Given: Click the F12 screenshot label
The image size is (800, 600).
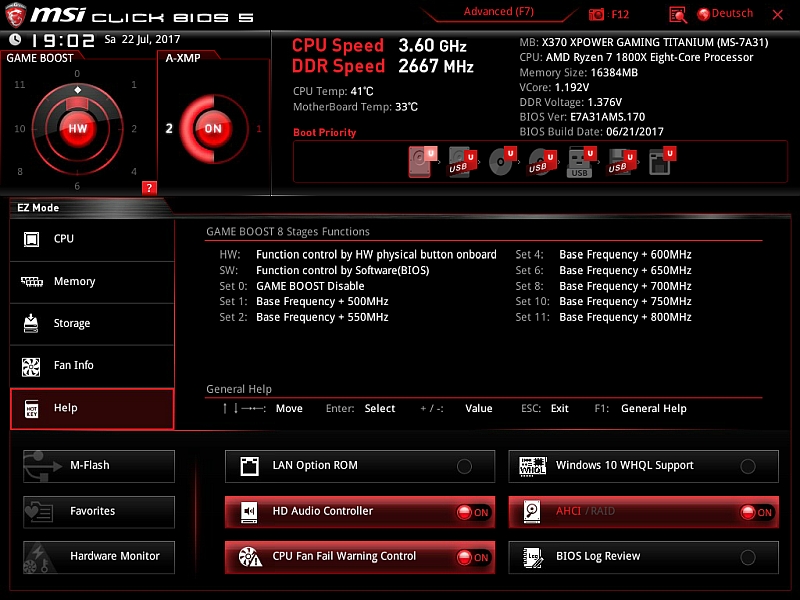Looking at the screenshot, I should point(620,14).
